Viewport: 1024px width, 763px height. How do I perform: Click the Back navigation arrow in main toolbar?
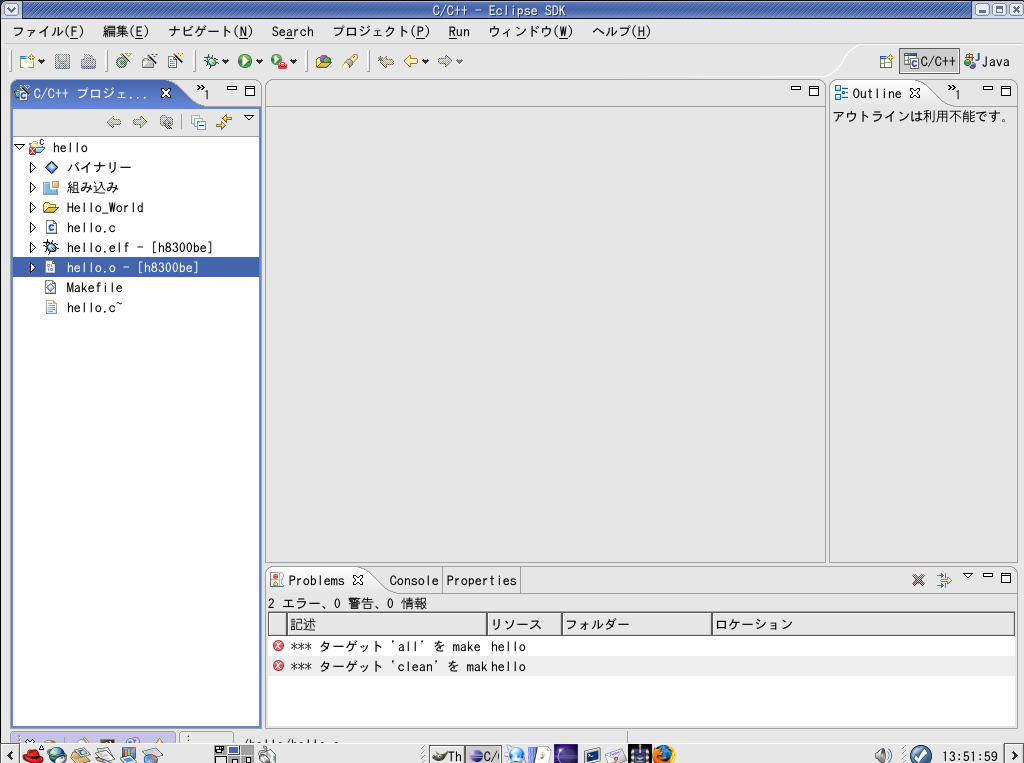pyautogui.click(x=411, y=61)
